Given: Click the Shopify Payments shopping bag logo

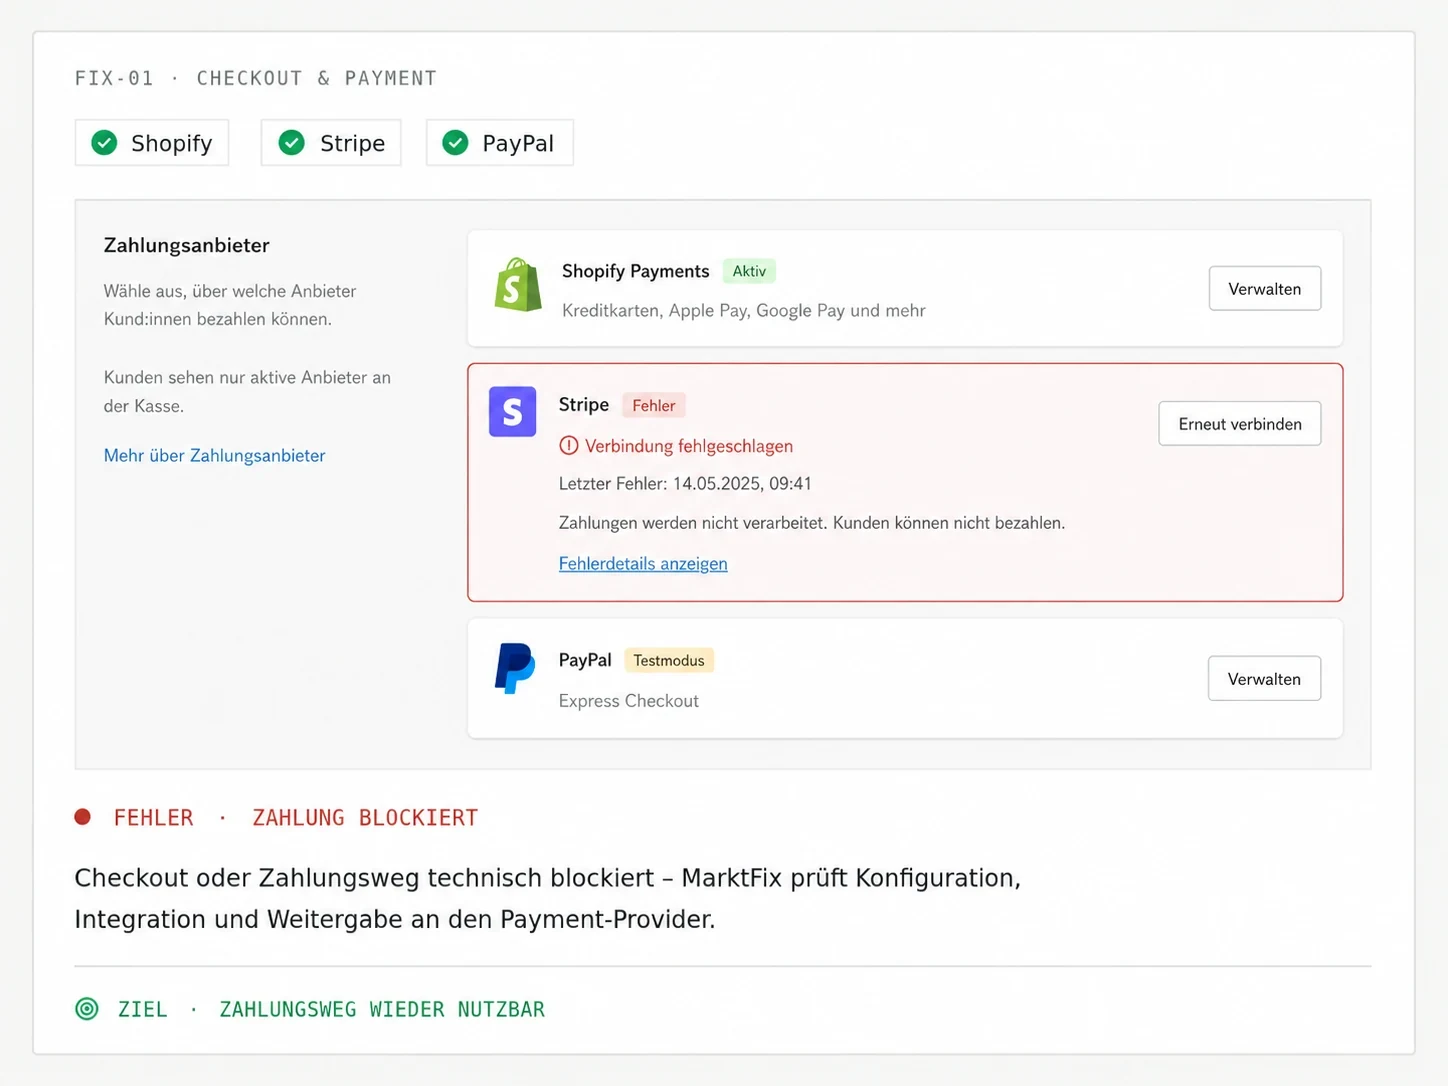Looking at the screenshot, I should [518, 285].
